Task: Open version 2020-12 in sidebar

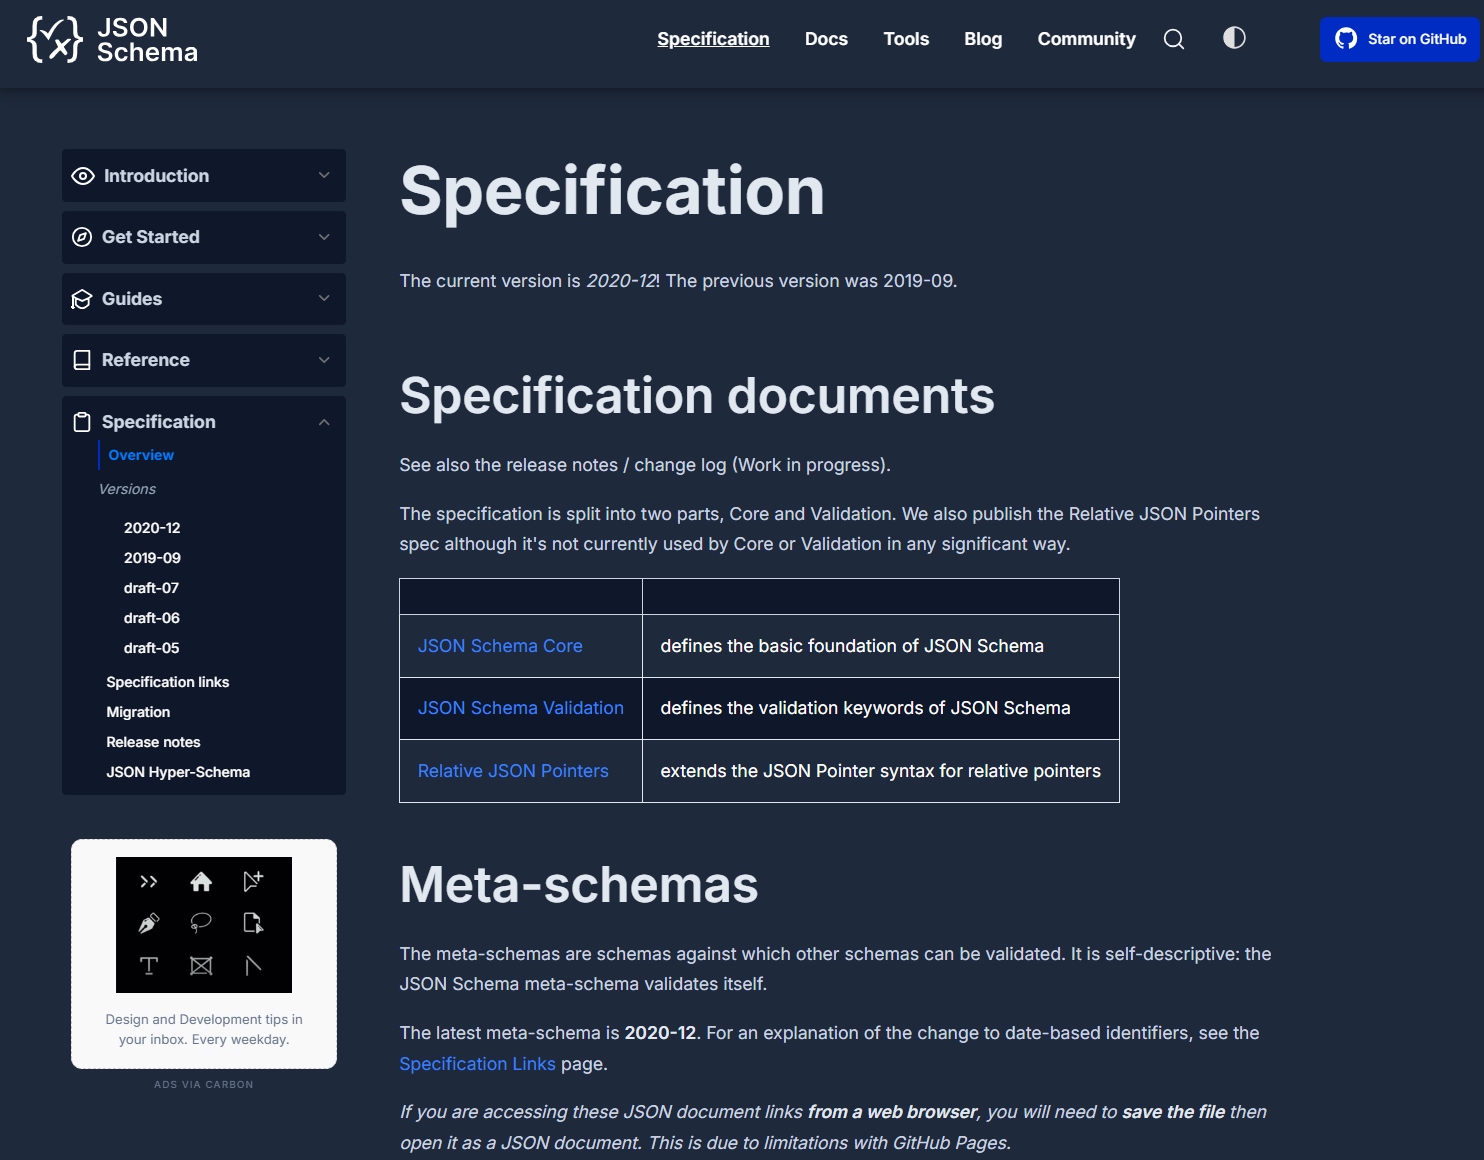Action: (152, 528)
